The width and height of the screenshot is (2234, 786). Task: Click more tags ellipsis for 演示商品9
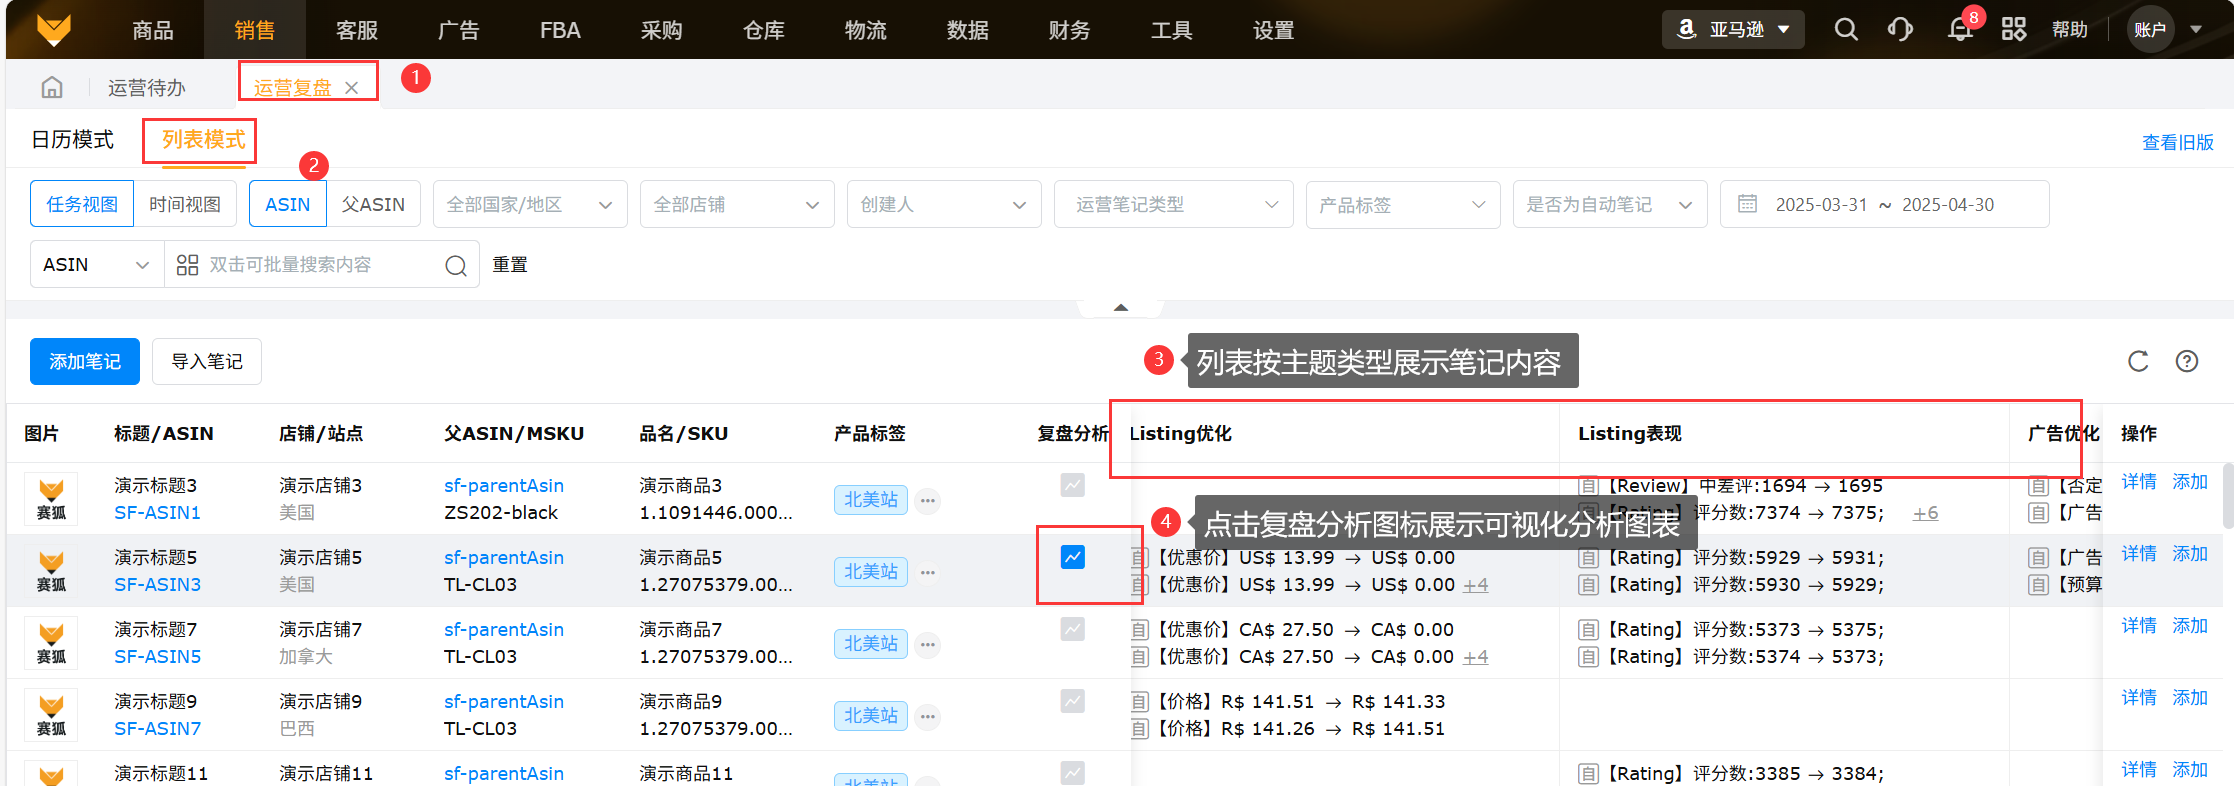click(x=928, y=716)
